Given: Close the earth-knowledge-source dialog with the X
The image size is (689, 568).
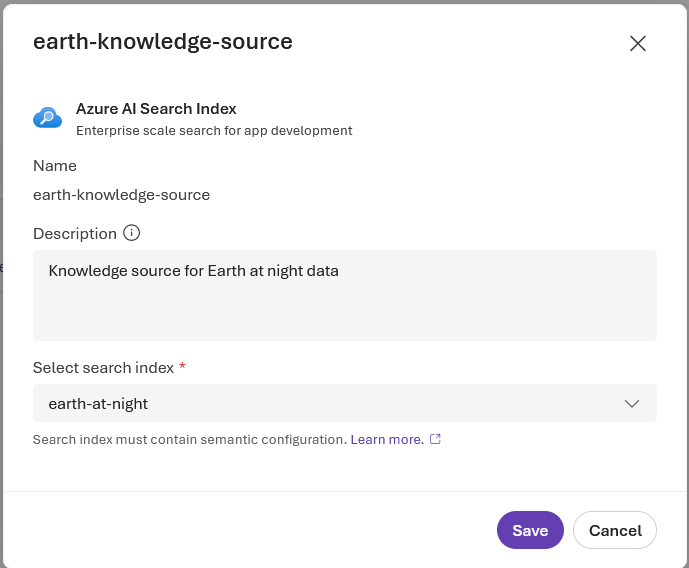Looking at the screenshot, I should click(x=637, y=43).
